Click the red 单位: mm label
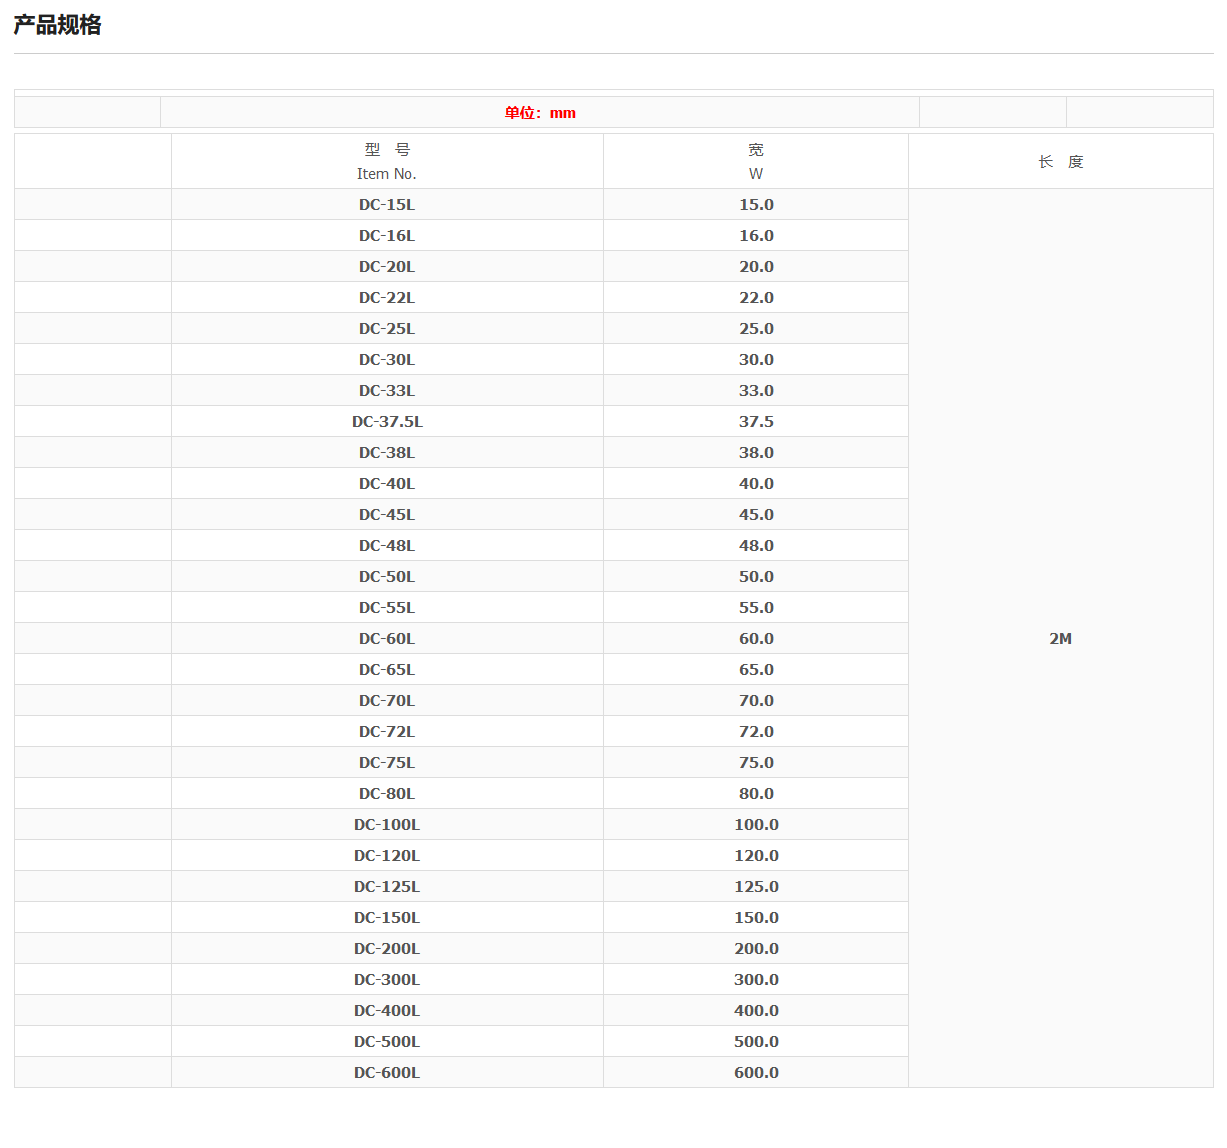 click(540, 113)
